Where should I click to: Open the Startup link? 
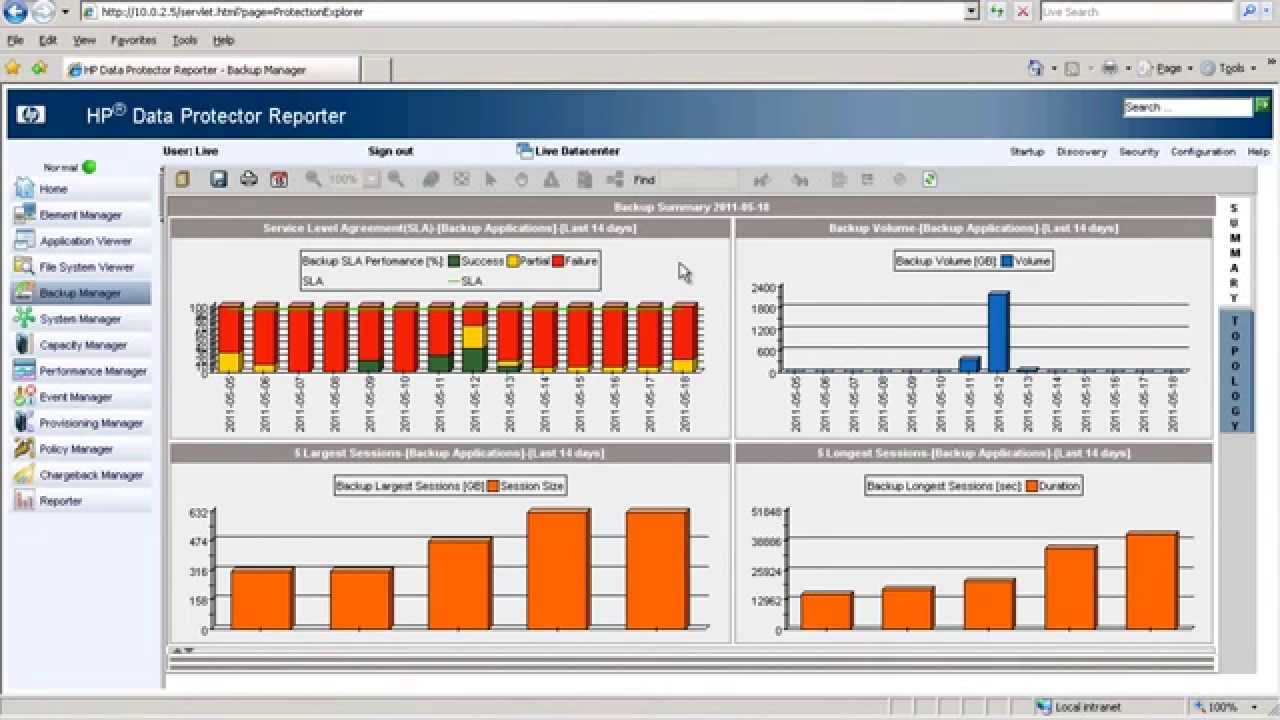(x=1027, y=152)
